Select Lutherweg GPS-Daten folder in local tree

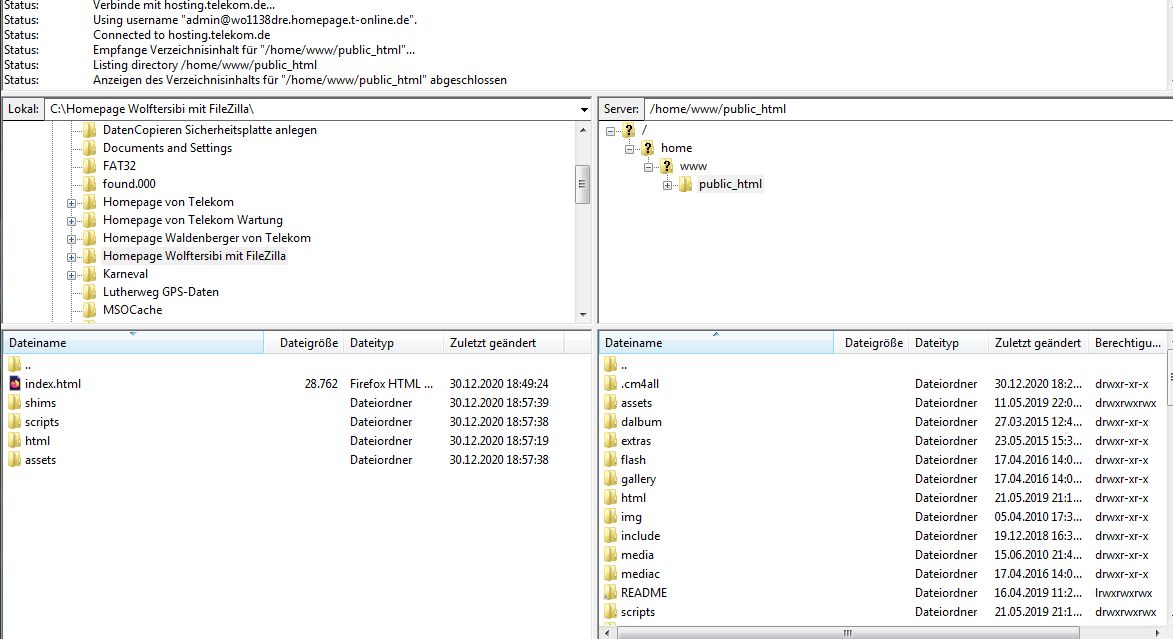pyautogui.click(x=160, y=292)
